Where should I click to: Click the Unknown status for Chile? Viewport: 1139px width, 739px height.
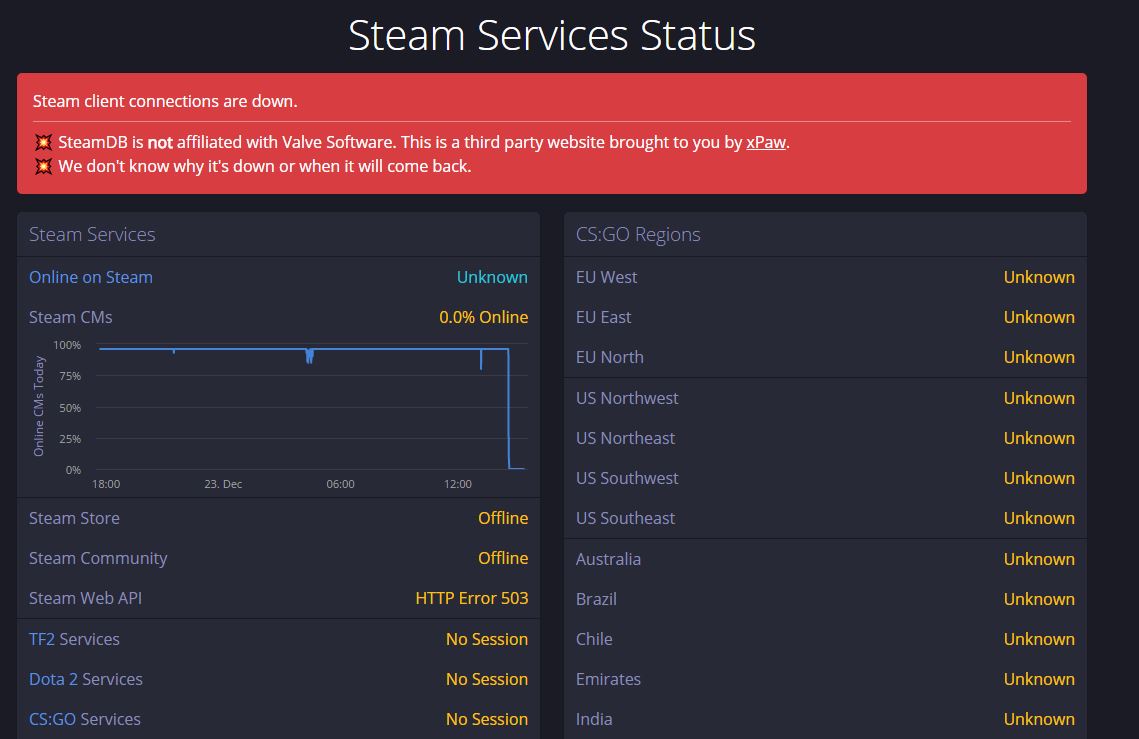pyautogui.click(x=1039, y=639)
